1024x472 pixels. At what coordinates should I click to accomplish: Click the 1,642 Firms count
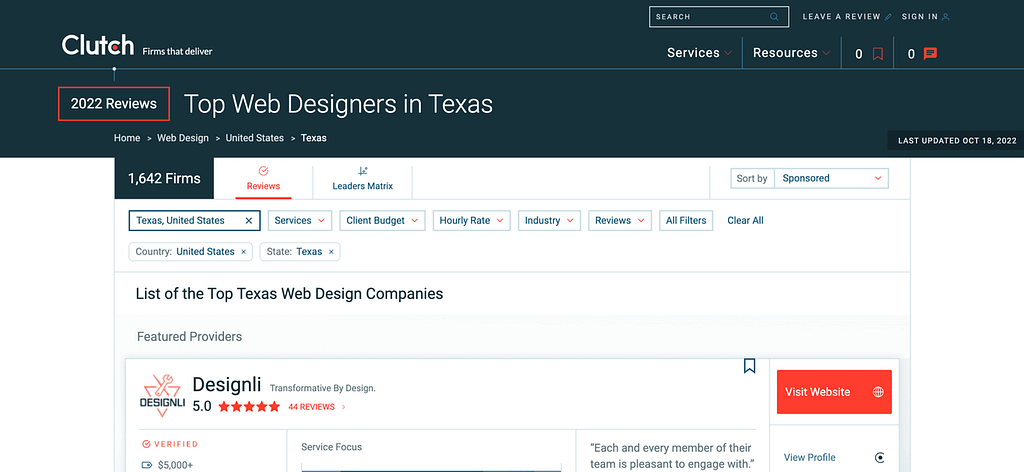[x=164, y=178]
